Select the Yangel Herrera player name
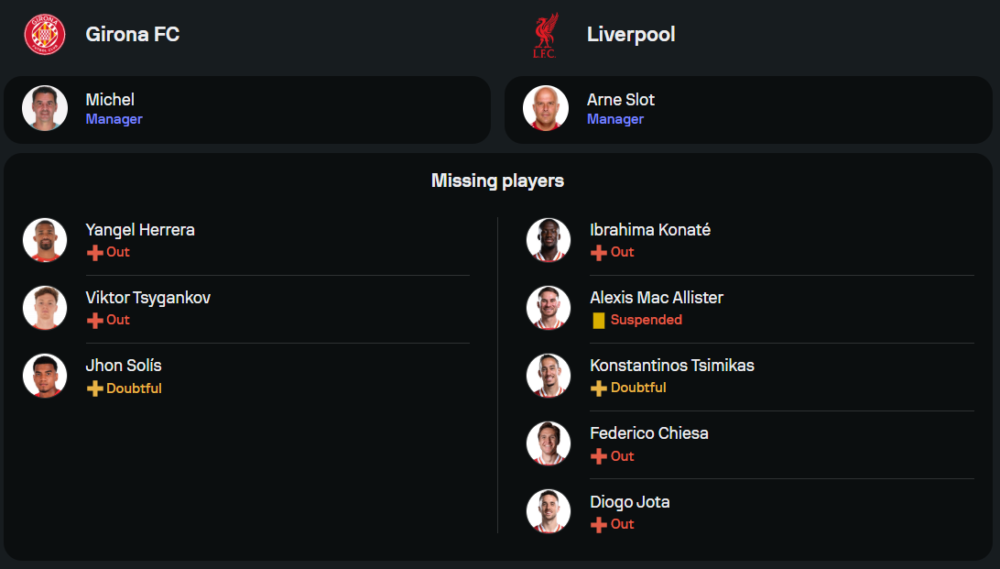1000x569 pixels. tap(140, 230)
